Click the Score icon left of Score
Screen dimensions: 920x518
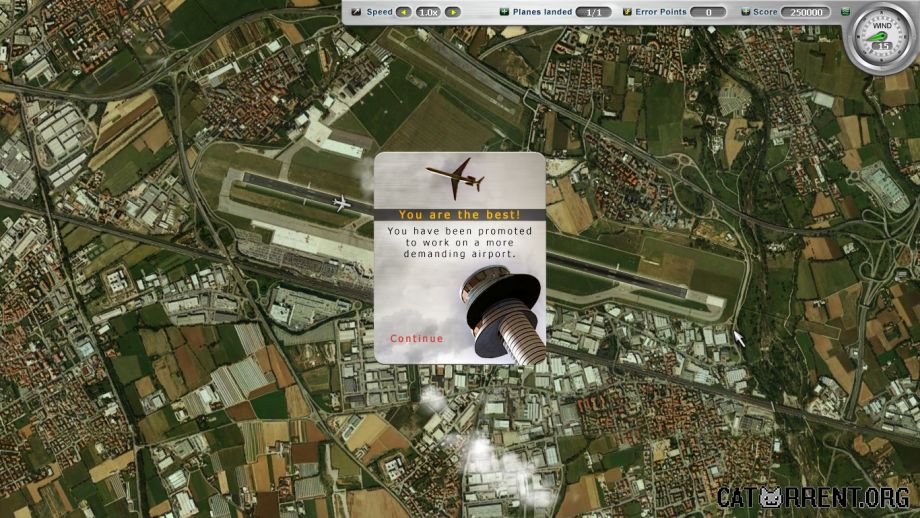tap(745, 12)
